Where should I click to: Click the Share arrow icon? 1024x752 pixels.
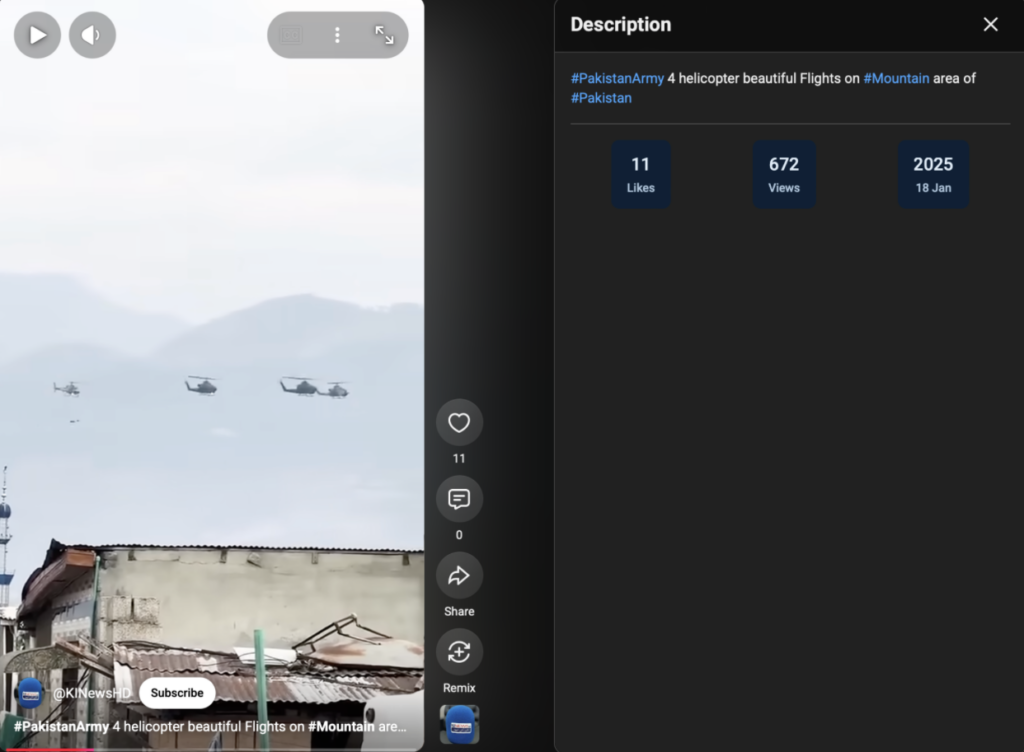pyautogui.click(x=459, y=575)
